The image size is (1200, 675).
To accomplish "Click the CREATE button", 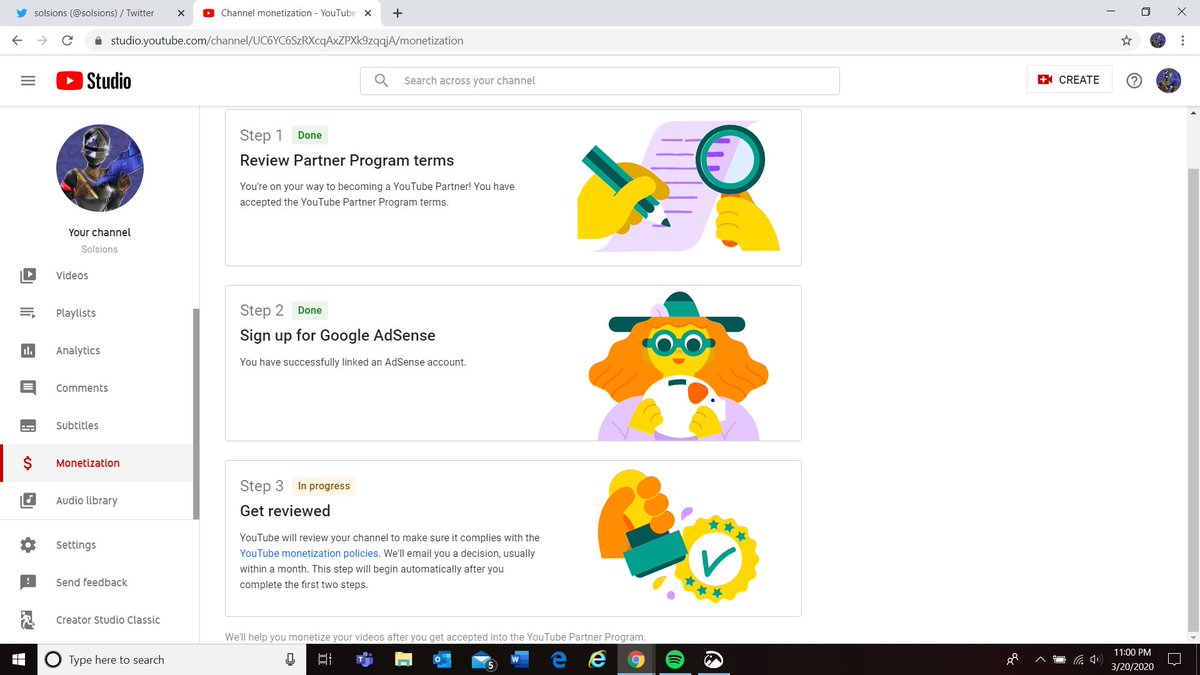I will [x=1069, y=80].
